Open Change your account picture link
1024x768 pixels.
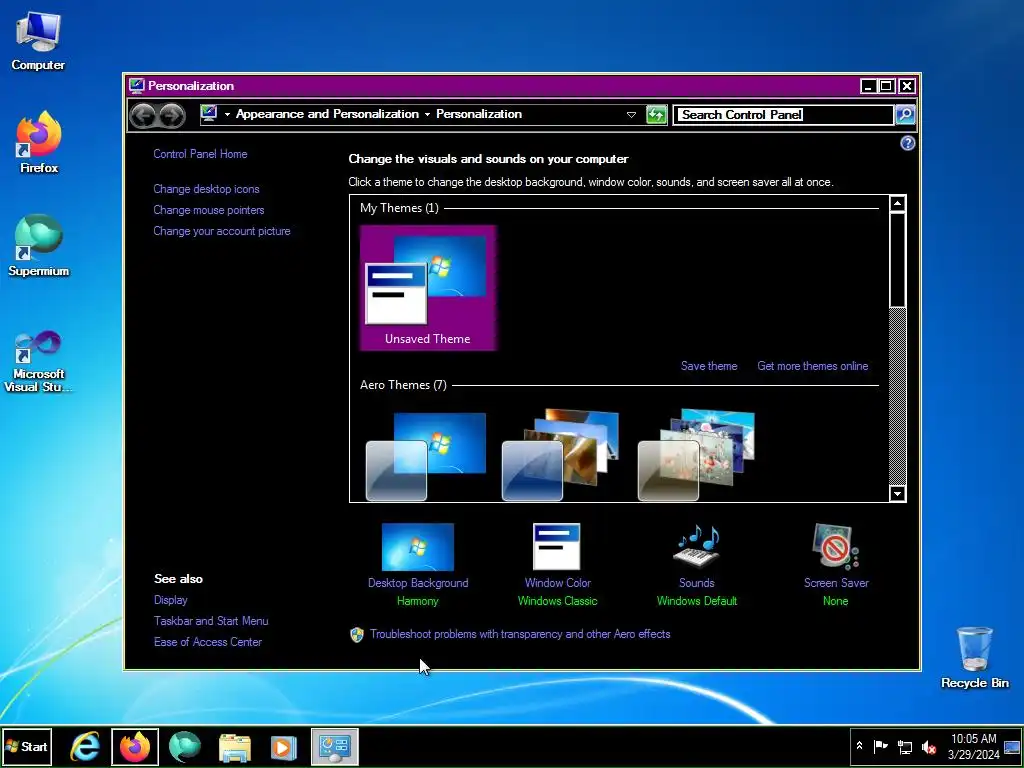(222, 231)
